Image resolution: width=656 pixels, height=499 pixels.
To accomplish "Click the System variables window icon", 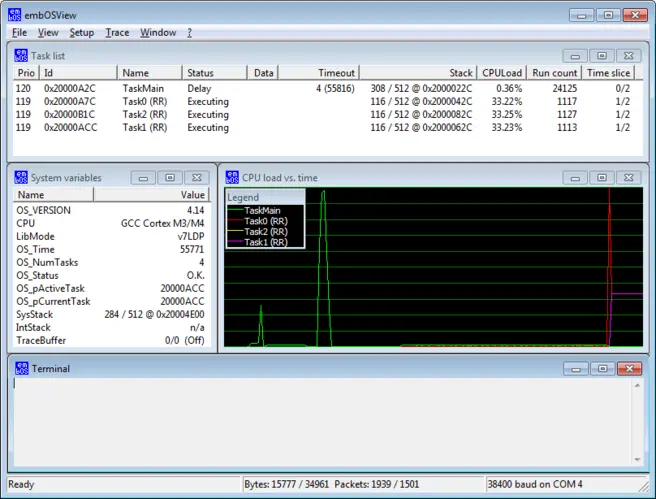I will [21, 177].
